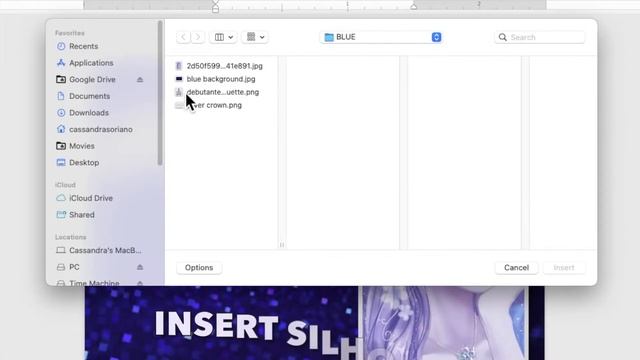Screen dimensions: 640x360
Task: Select the PC location
Action: tap(74, 267)
